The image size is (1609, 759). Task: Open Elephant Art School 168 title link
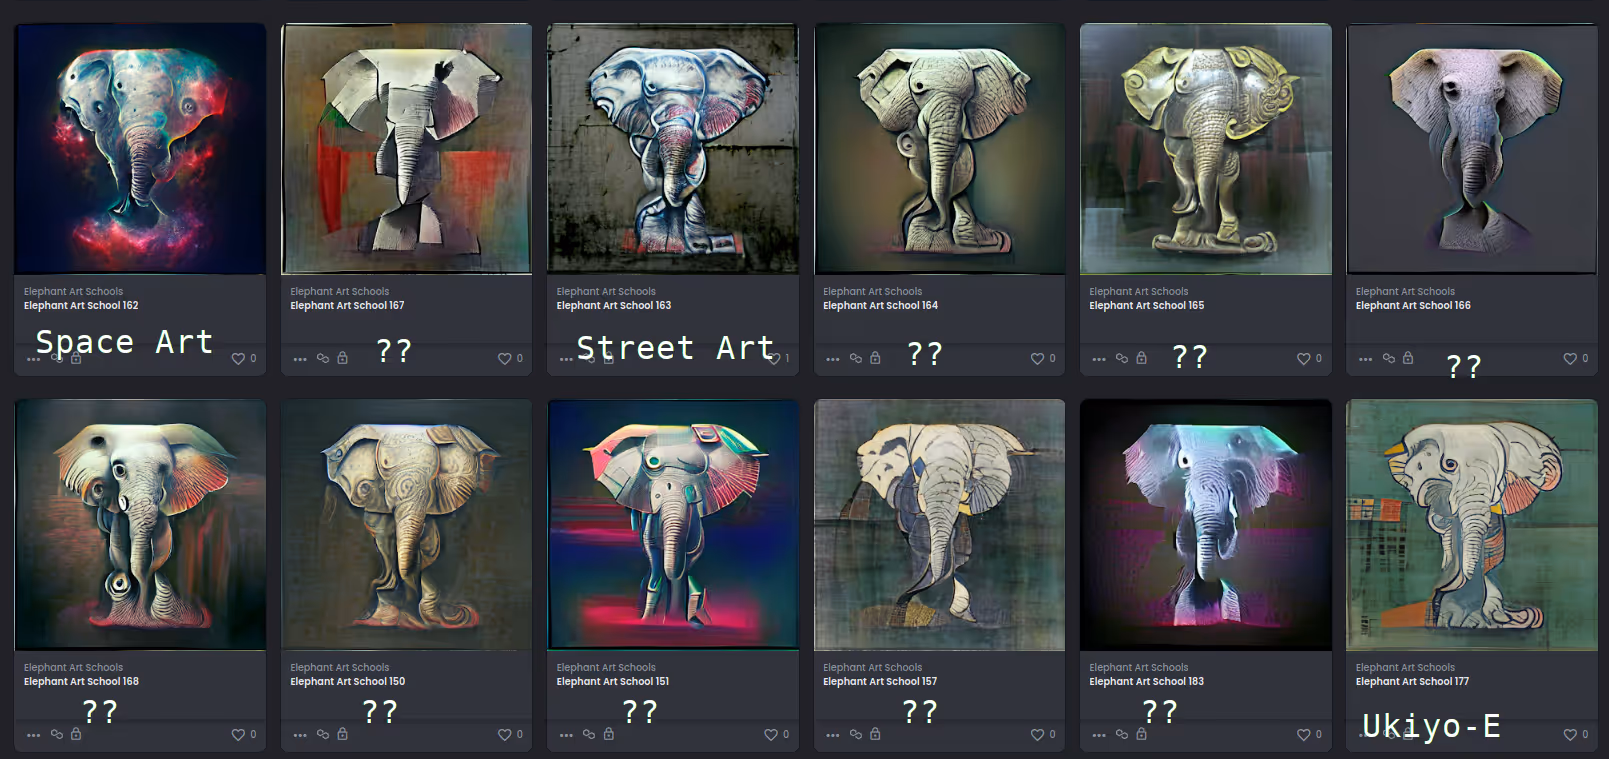click(x=81, y=682)
